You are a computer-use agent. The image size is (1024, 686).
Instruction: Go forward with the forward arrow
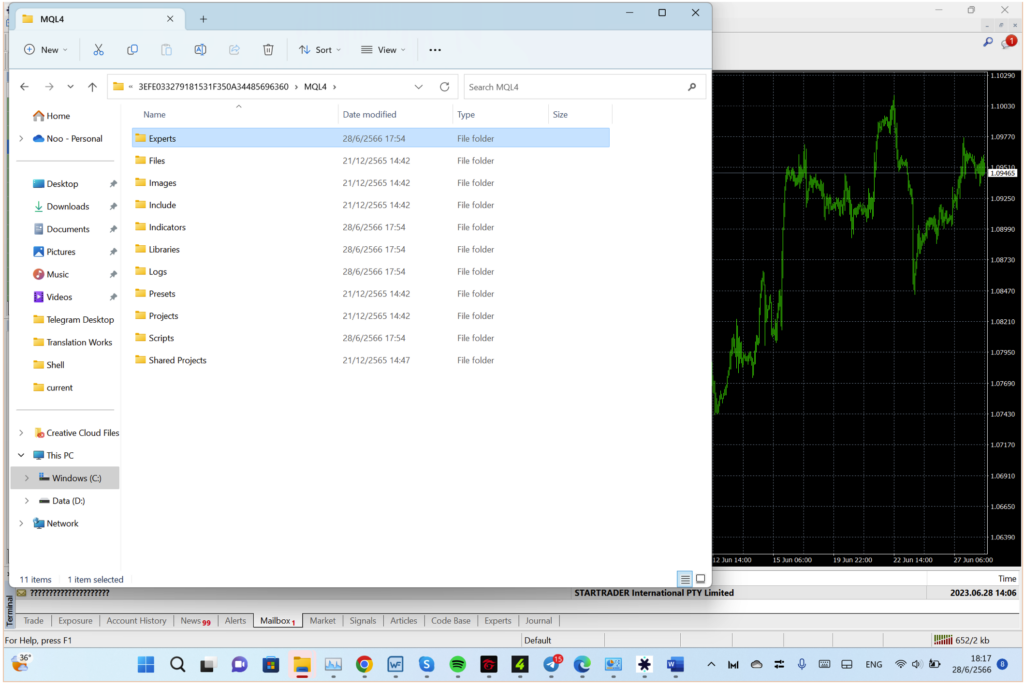49,86
